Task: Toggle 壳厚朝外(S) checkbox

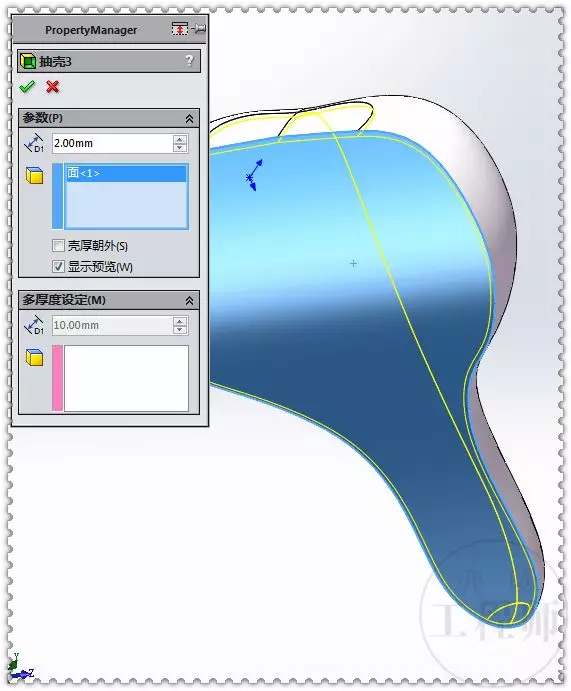Action: [x=58, y=245]
